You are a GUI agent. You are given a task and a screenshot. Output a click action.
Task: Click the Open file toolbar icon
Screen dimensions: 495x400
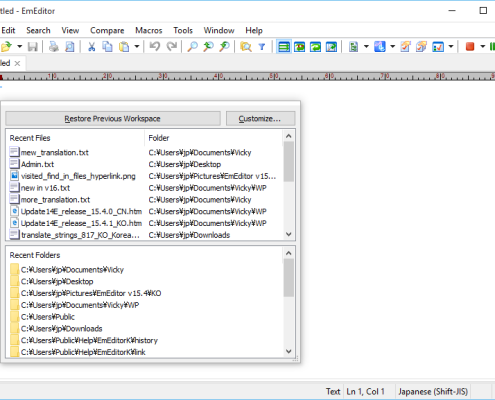pos(6,47)
